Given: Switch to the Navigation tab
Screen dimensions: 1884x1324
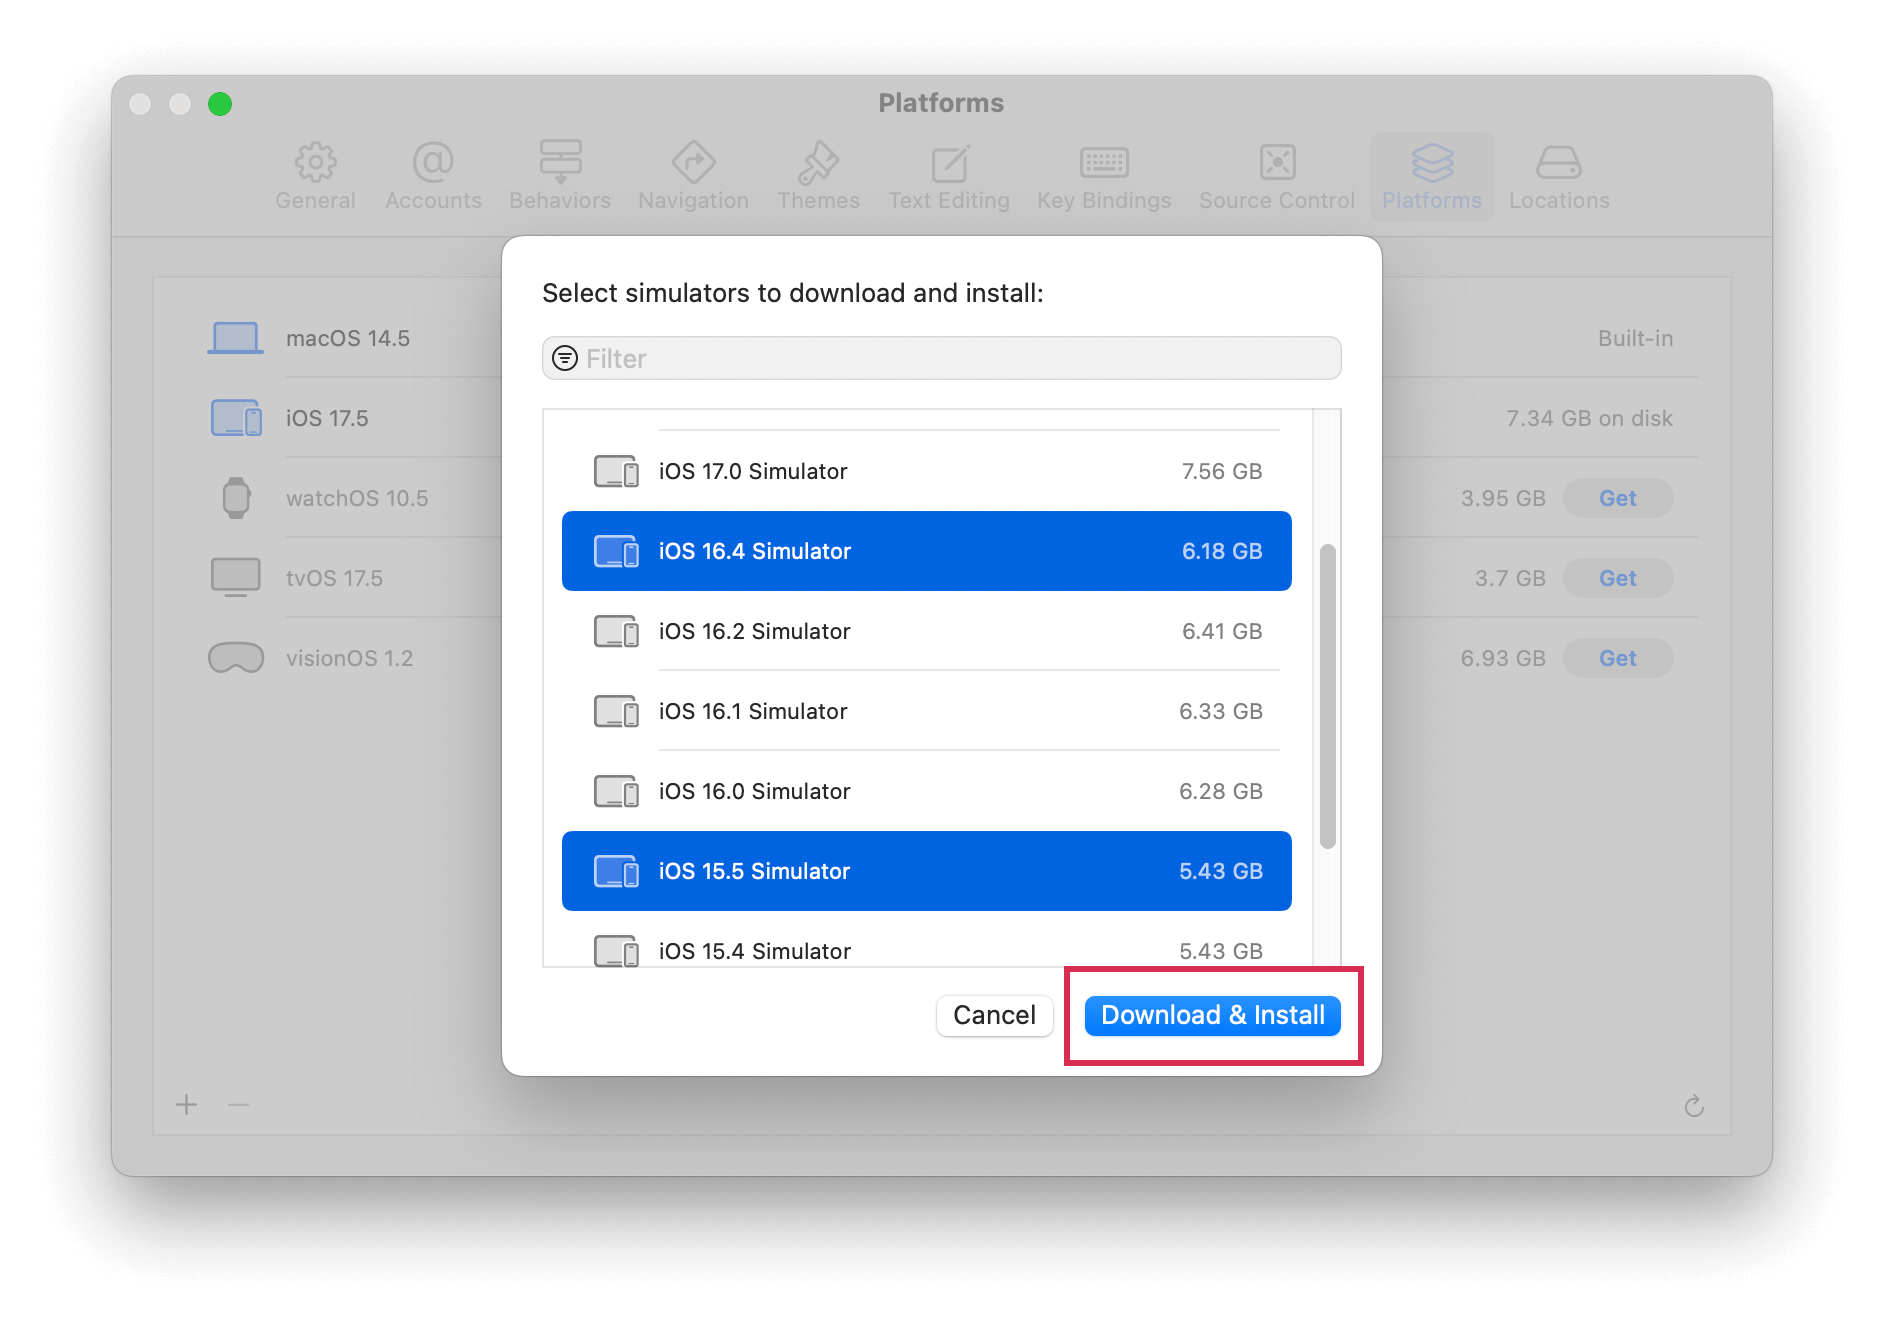Looking at the screenshot, I should [x=694, y=177].
